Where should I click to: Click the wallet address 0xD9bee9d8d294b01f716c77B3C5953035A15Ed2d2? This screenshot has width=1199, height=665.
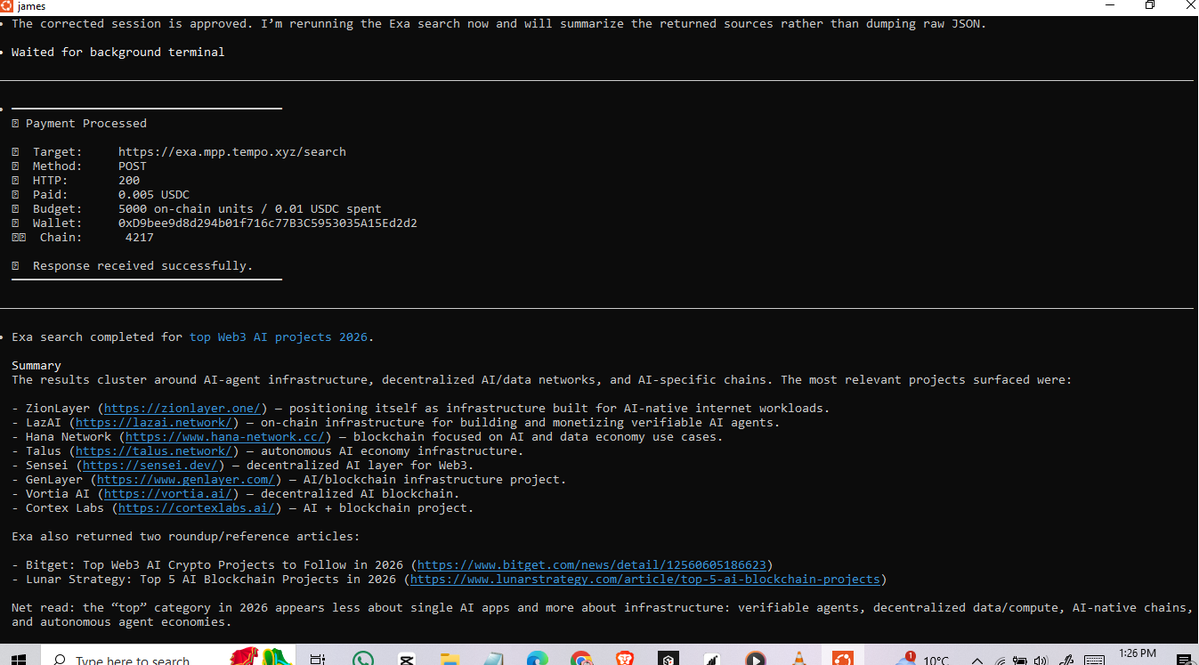pos(268,223)
